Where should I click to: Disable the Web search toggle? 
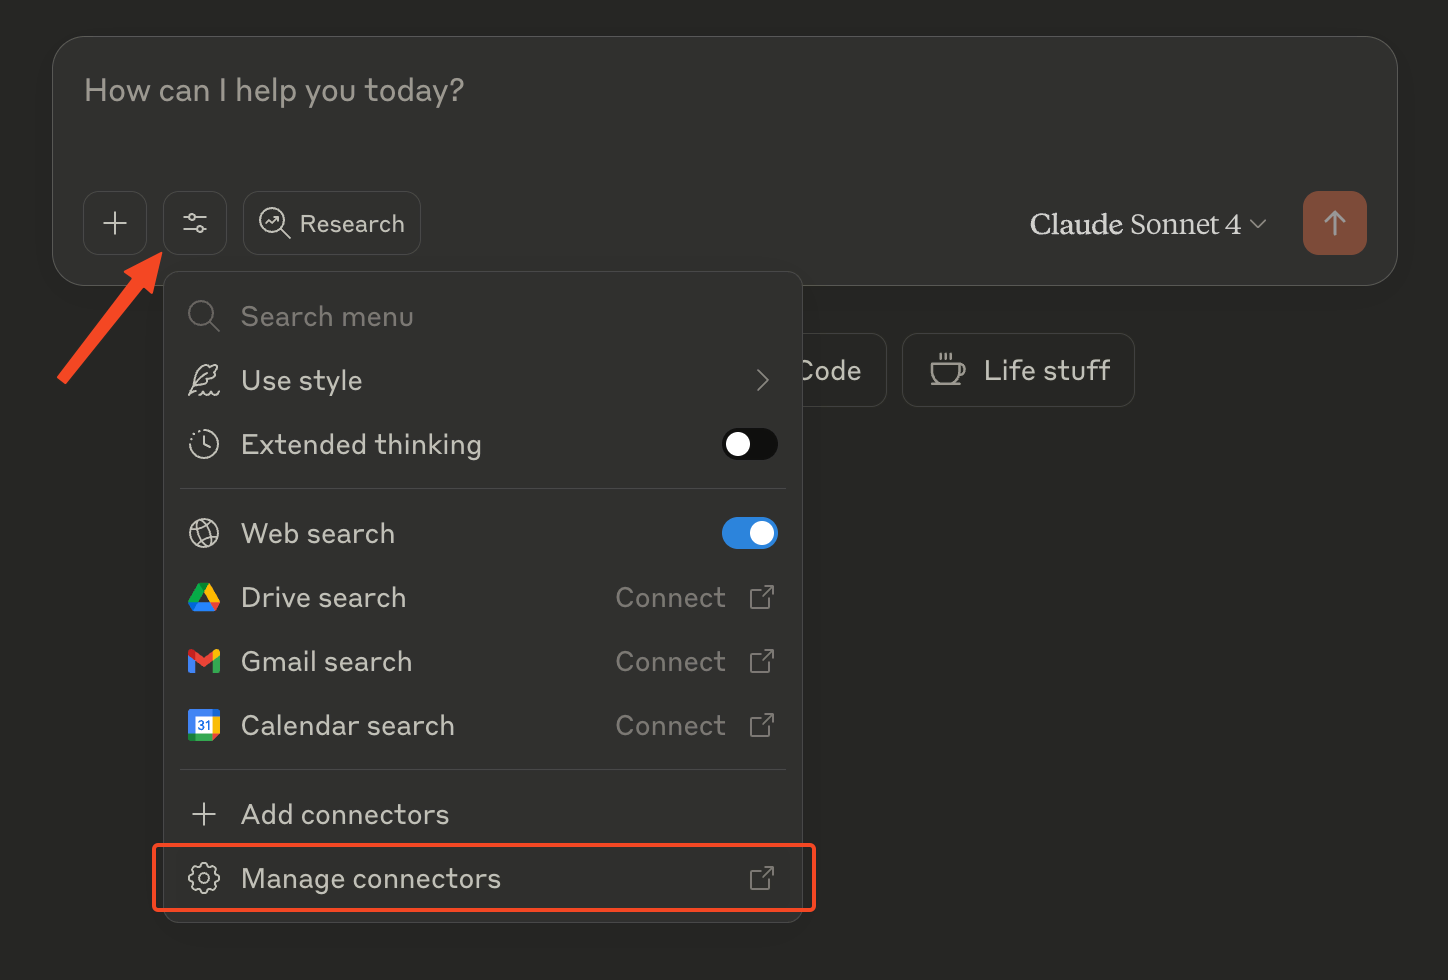click(750, 533)
